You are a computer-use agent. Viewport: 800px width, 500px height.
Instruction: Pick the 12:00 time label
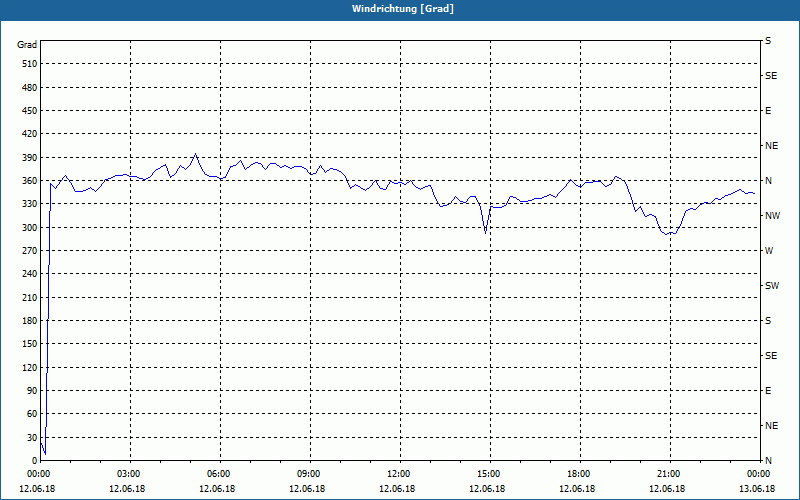pos(397,474)
